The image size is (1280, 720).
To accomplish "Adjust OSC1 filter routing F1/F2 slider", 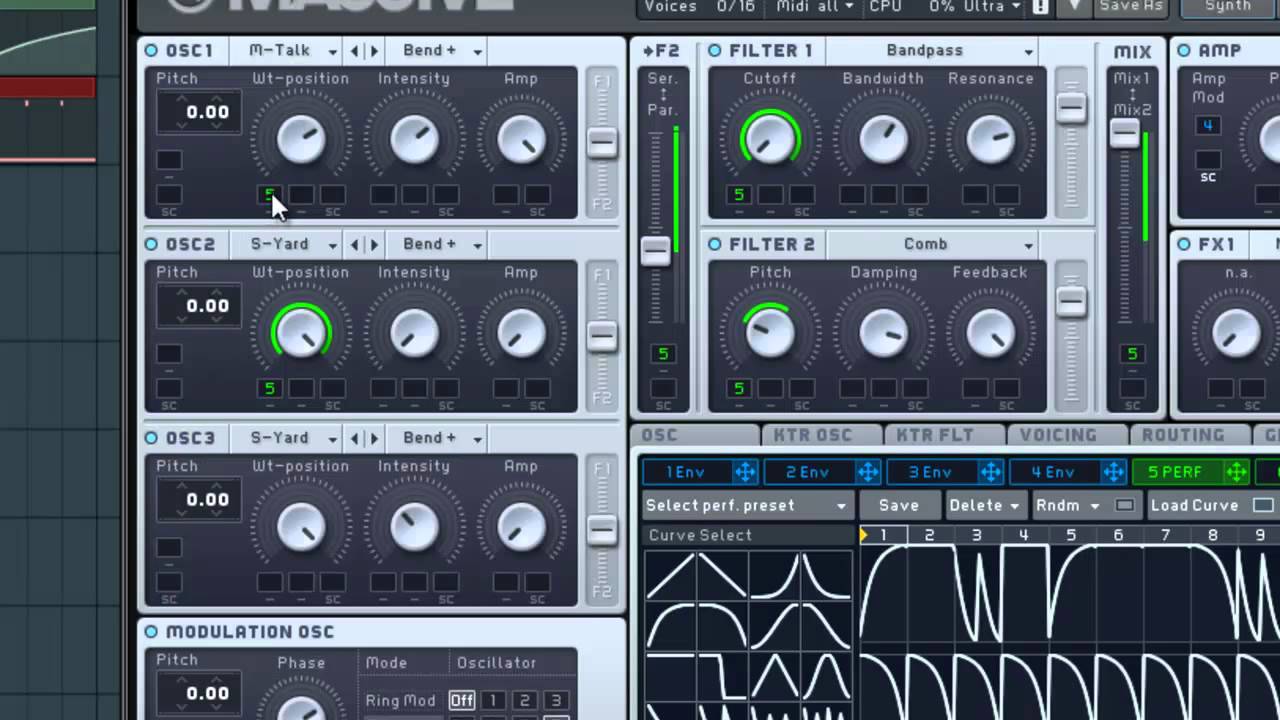I will pyautogui.click(x=602, y=142).
